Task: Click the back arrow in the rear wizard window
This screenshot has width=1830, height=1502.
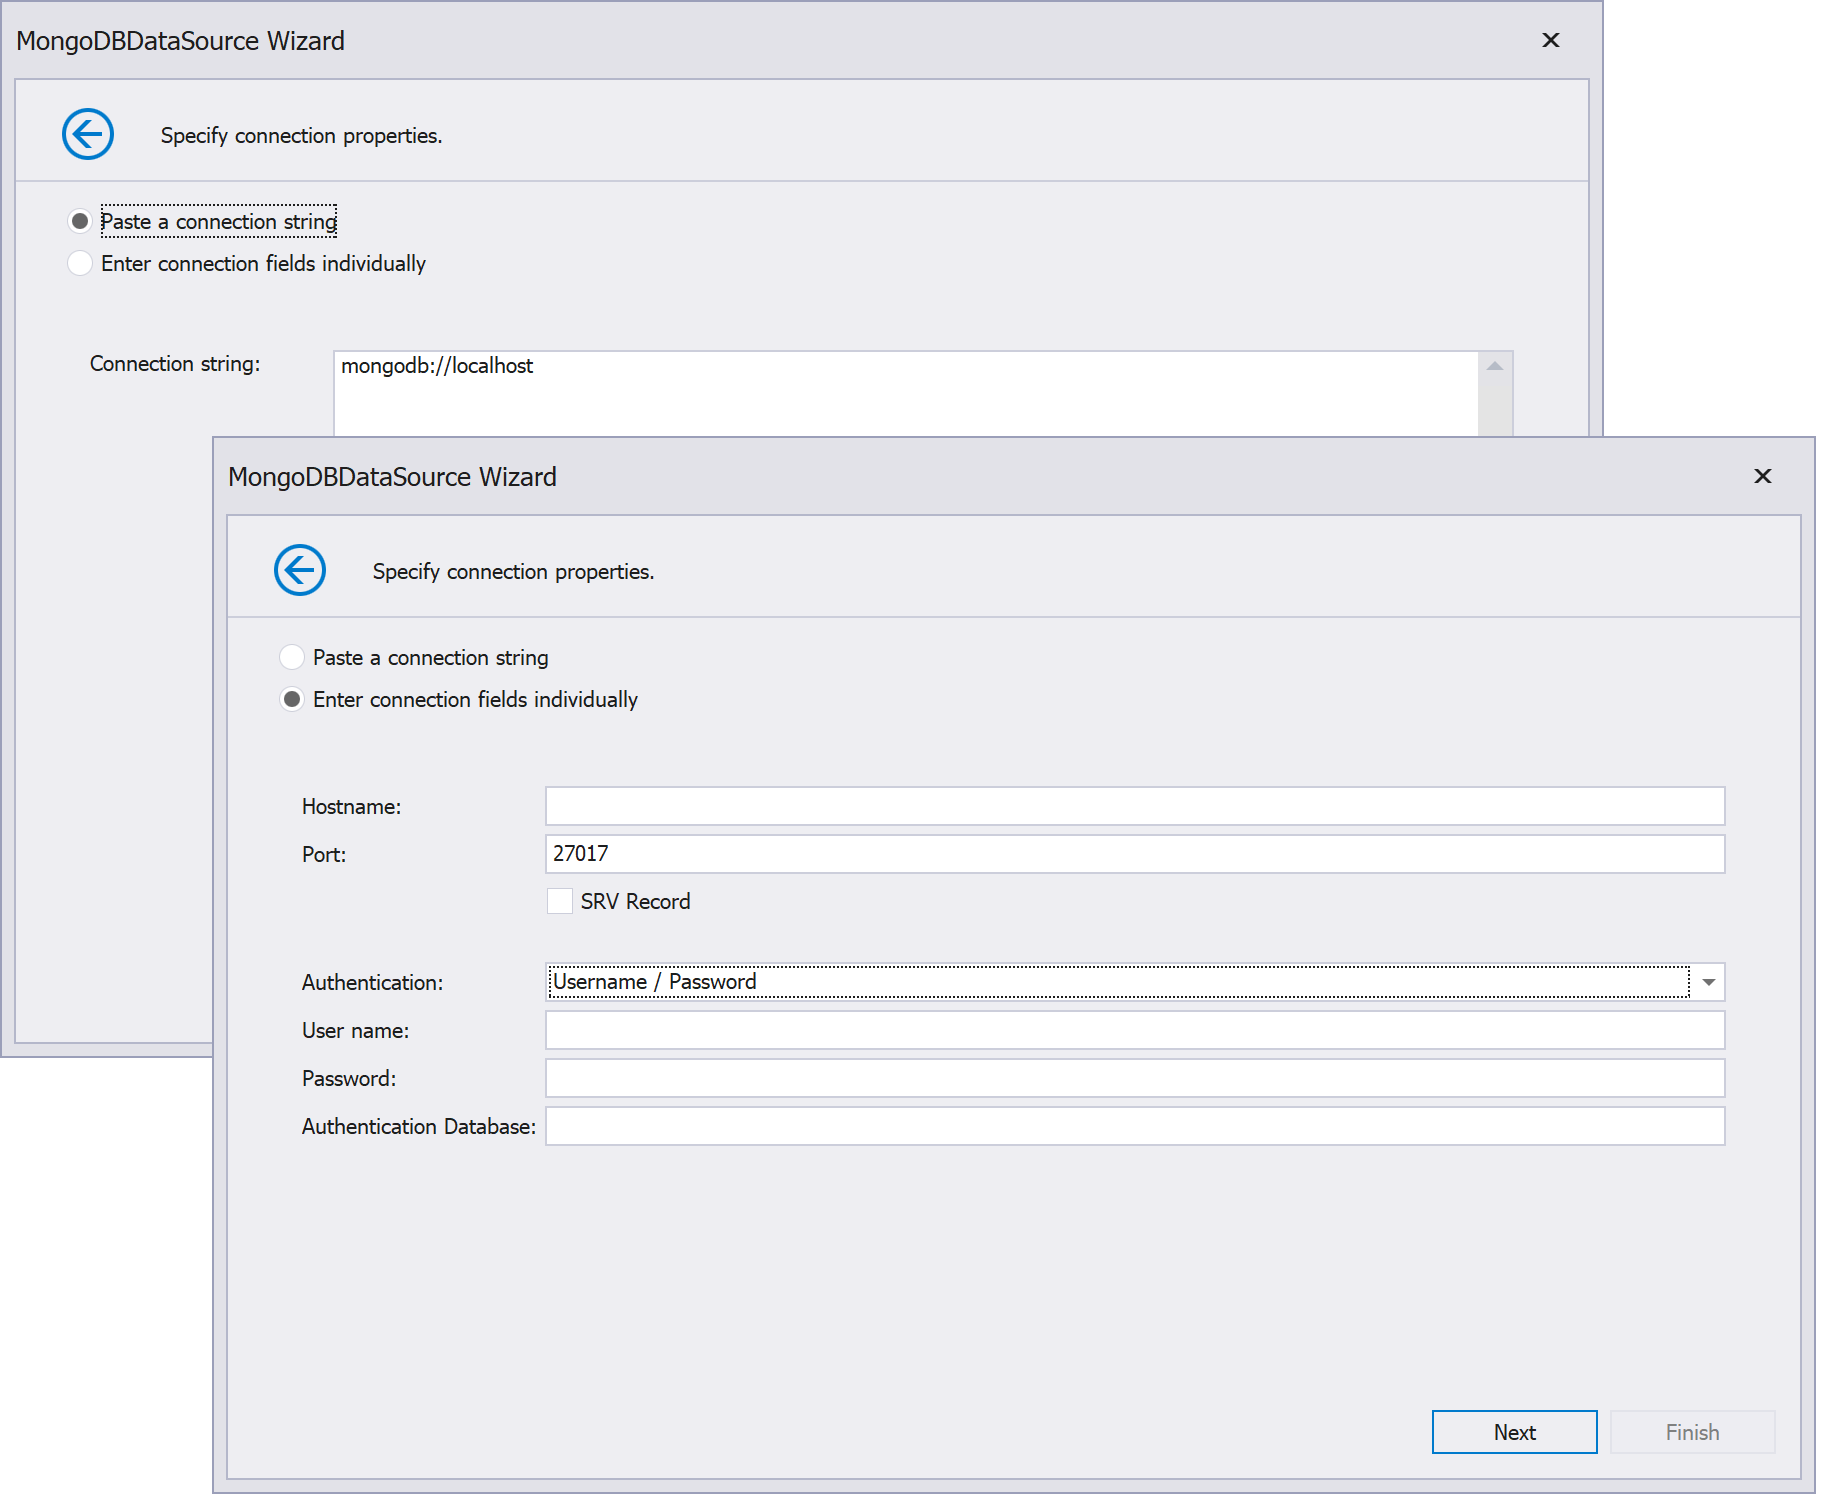Action: 88,134
